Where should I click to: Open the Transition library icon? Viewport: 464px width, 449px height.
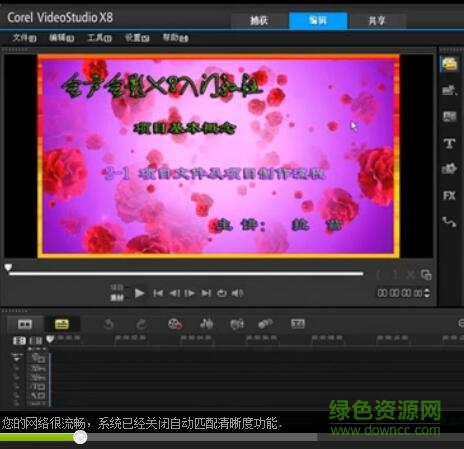[x=449, y=116]
